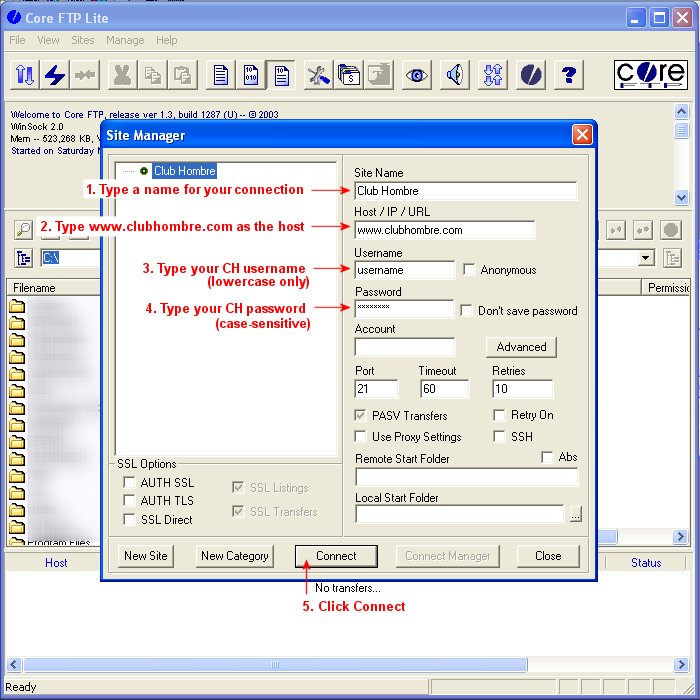Click the tree view icon in remote pane
Image resolution: width=700 pixels, height=700 pixels.
(672, 258)
